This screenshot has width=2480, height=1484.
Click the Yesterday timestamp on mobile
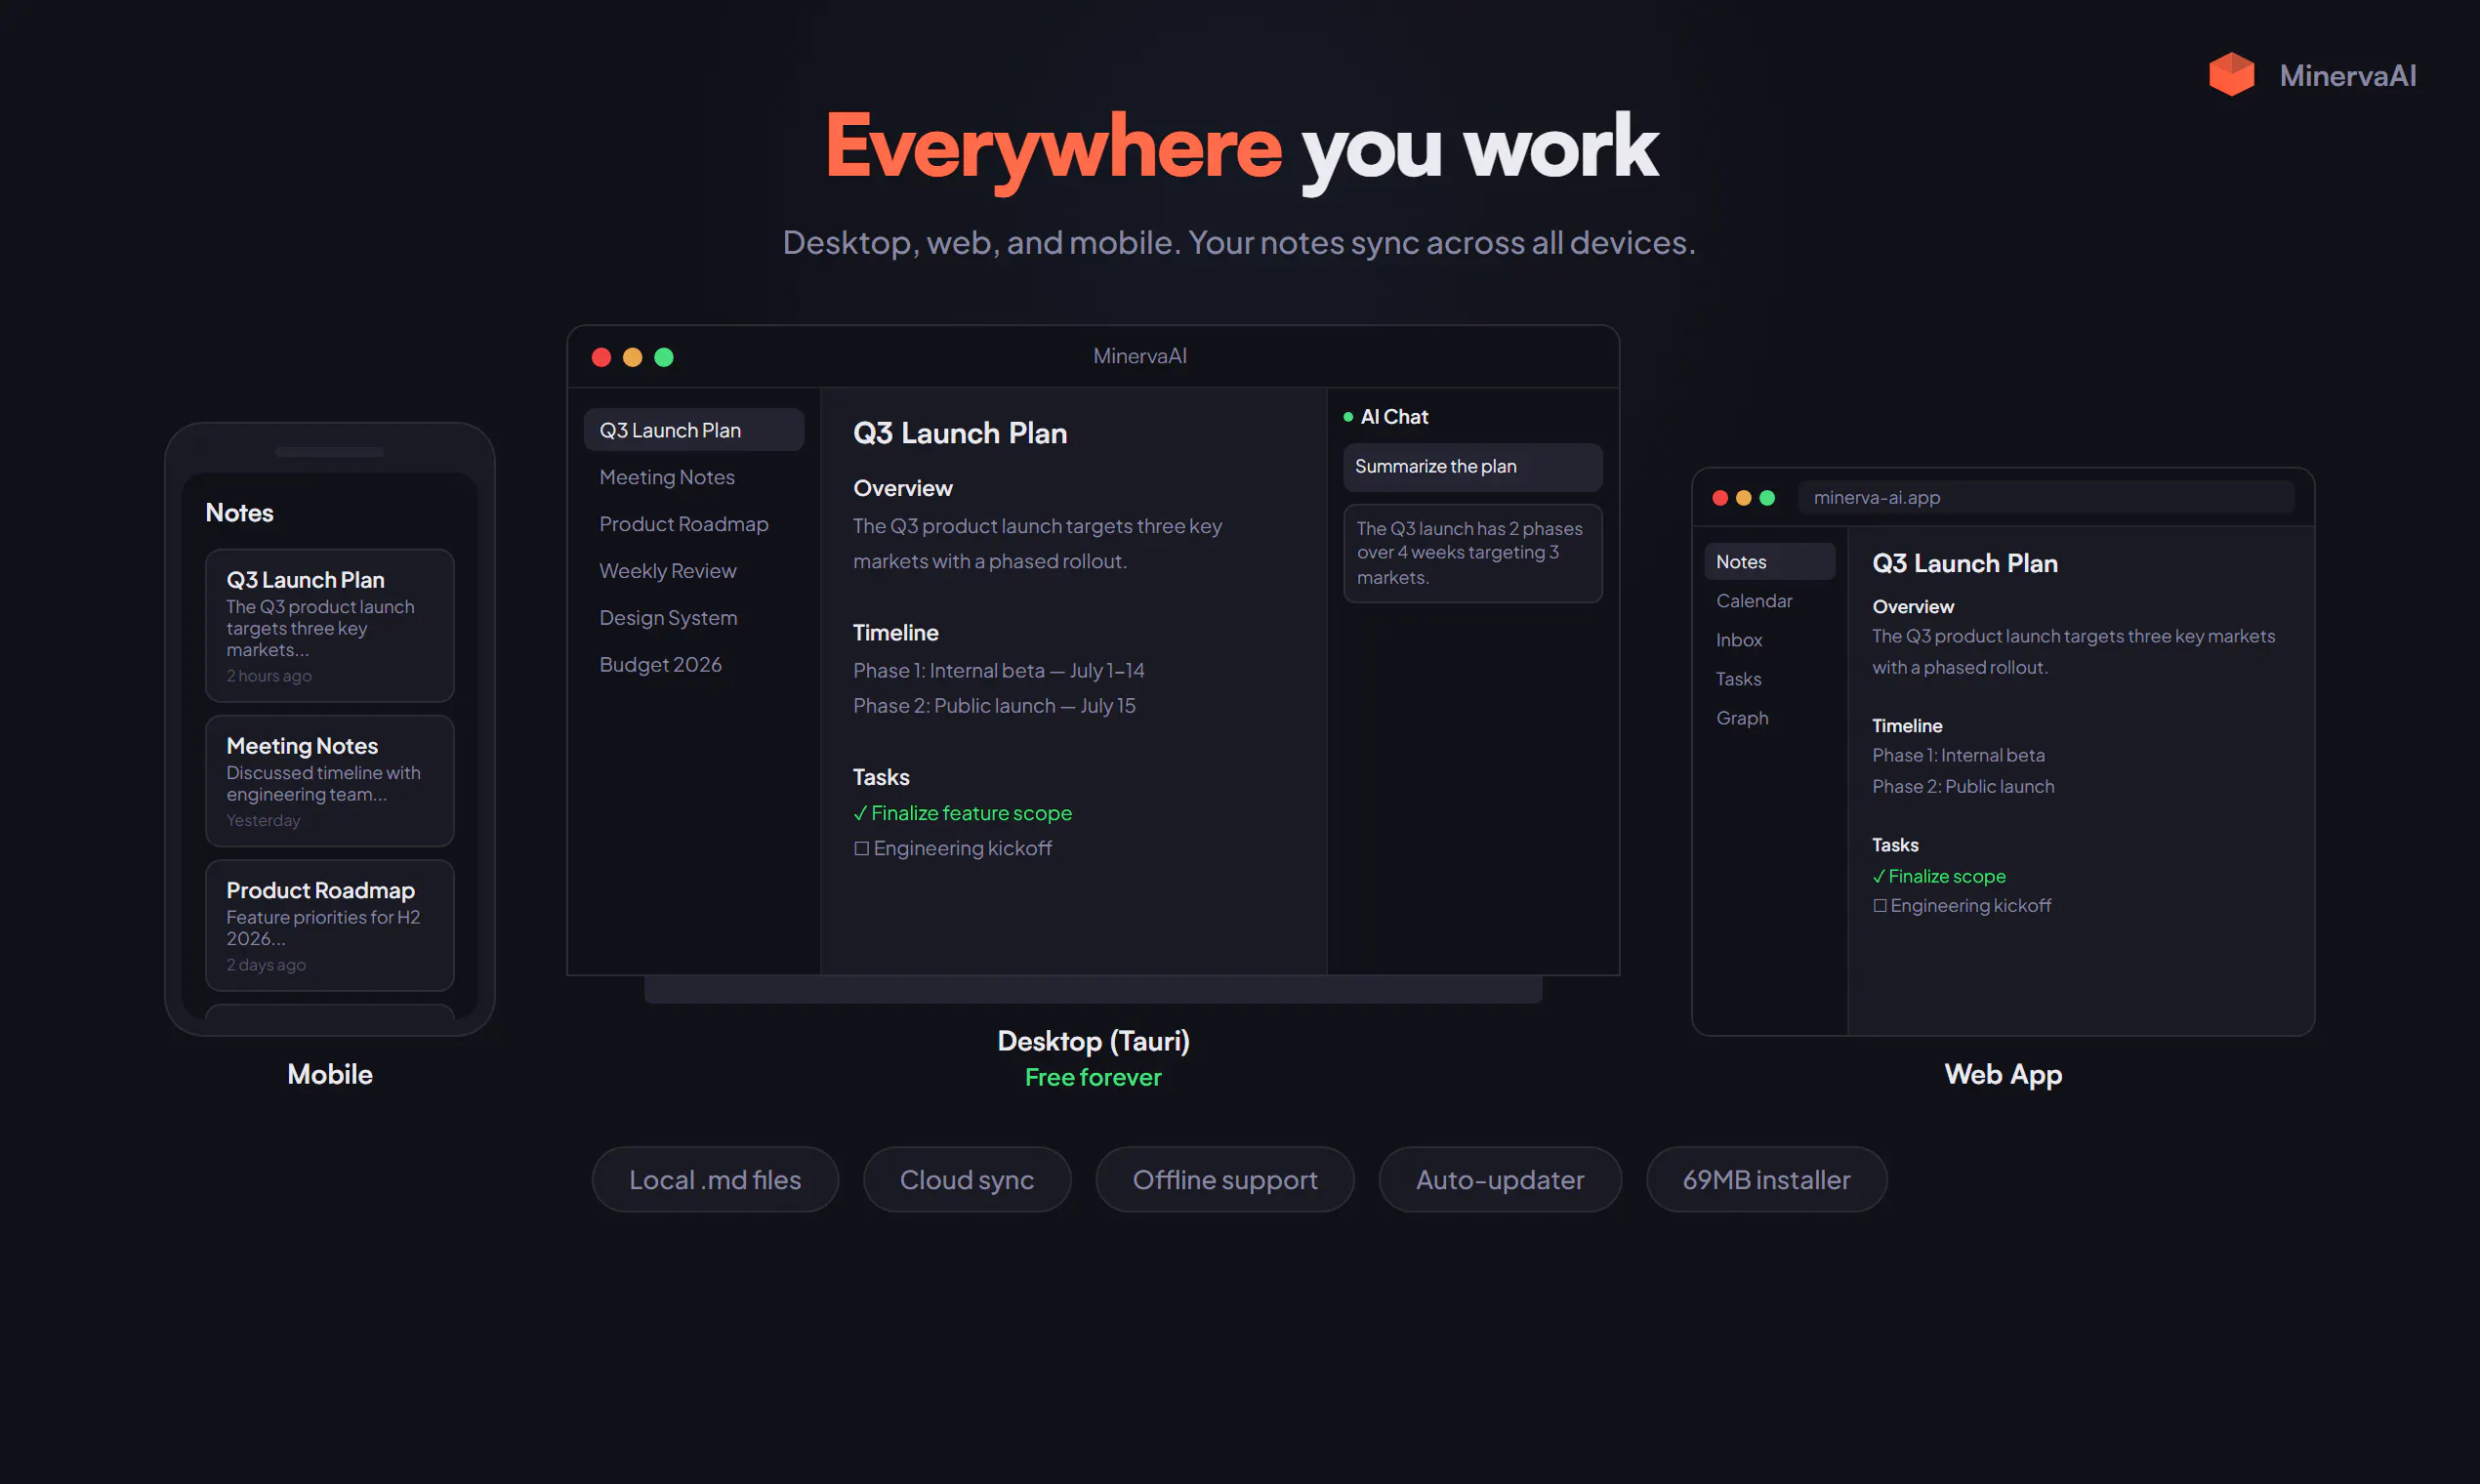coord(263,820)
